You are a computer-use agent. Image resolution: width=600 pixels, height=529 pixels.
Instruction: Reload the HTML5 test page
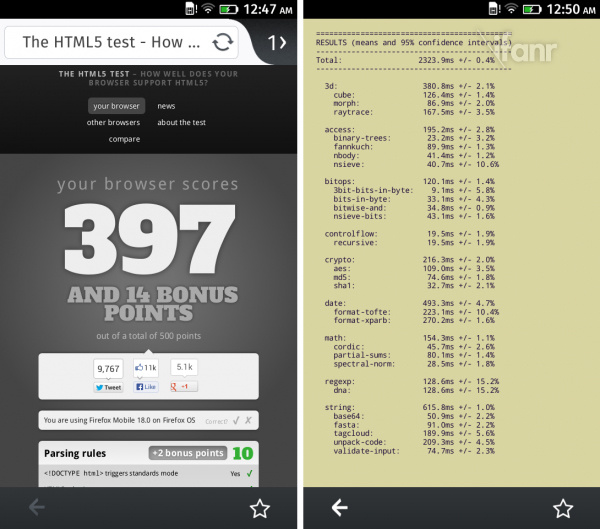click(222, 42)
